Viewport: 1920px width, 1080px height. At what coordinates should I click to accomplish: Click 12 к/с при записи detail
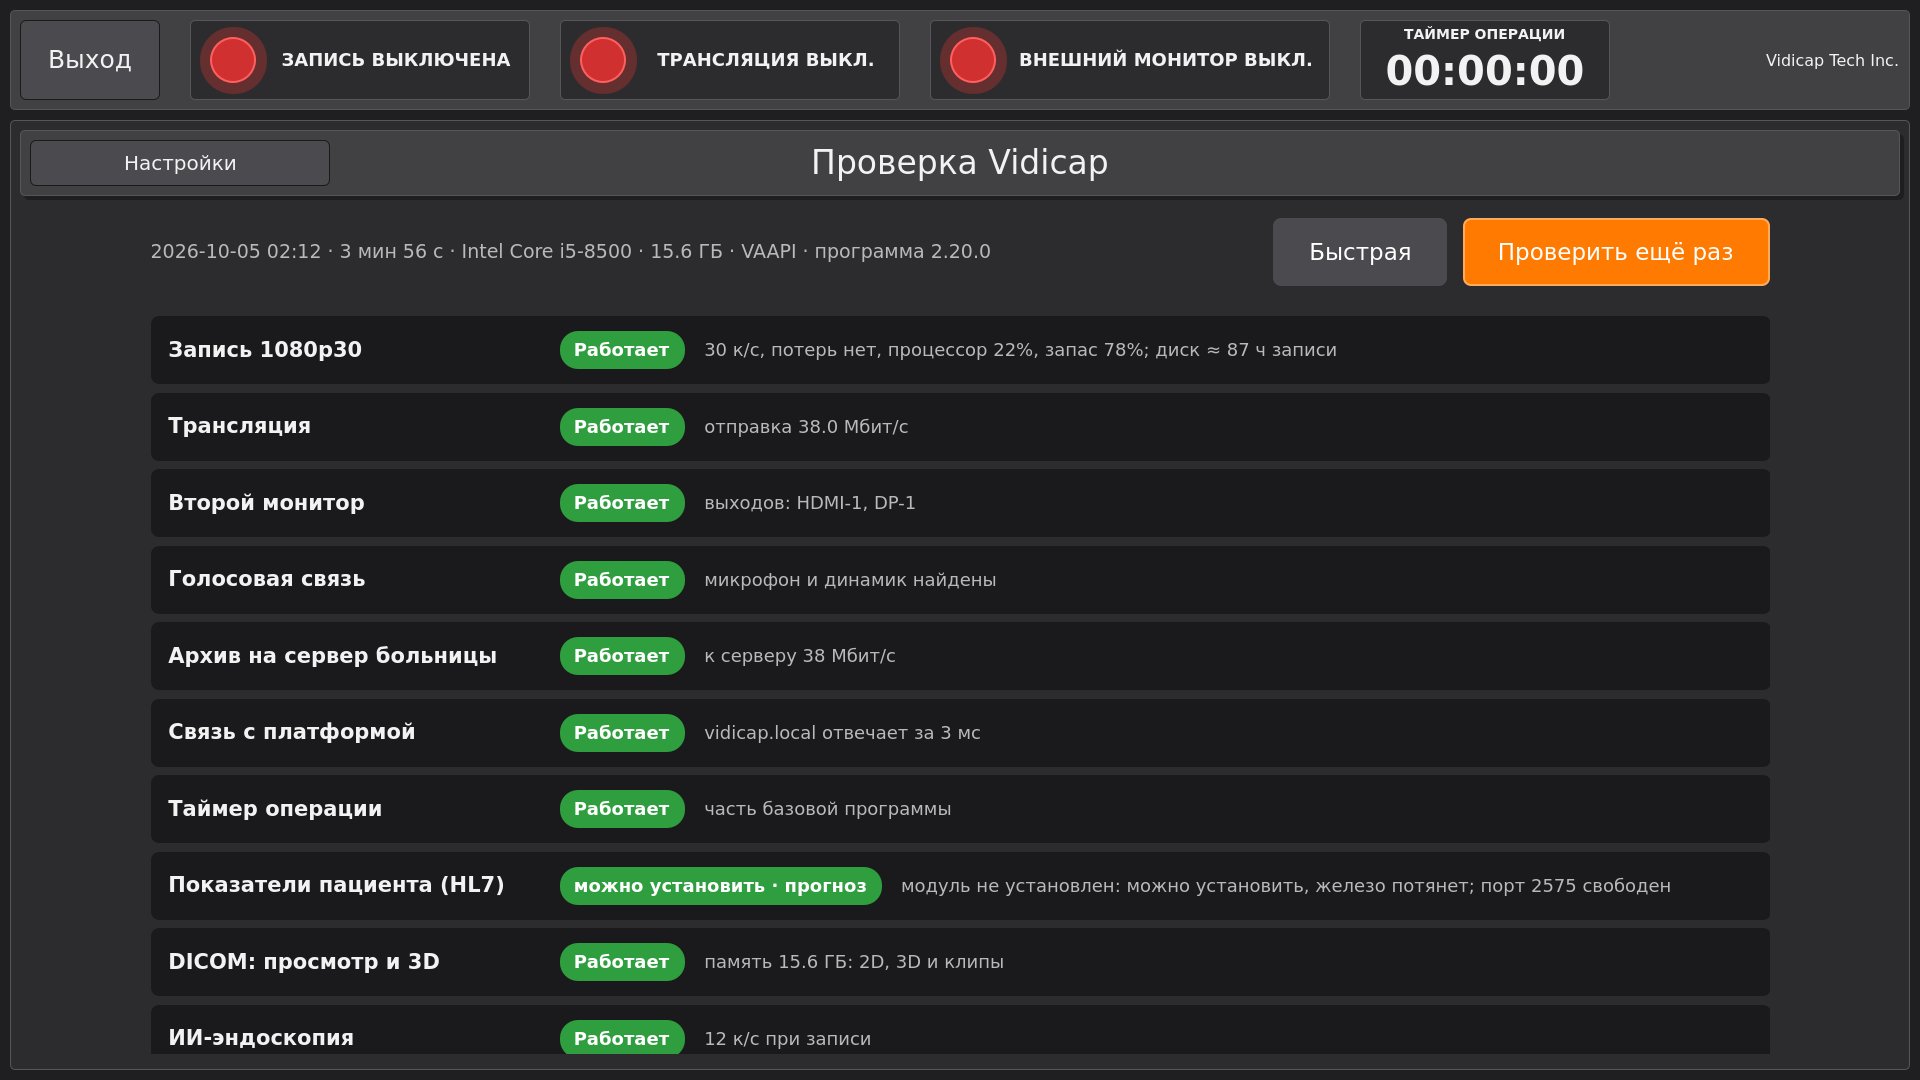787,1039
